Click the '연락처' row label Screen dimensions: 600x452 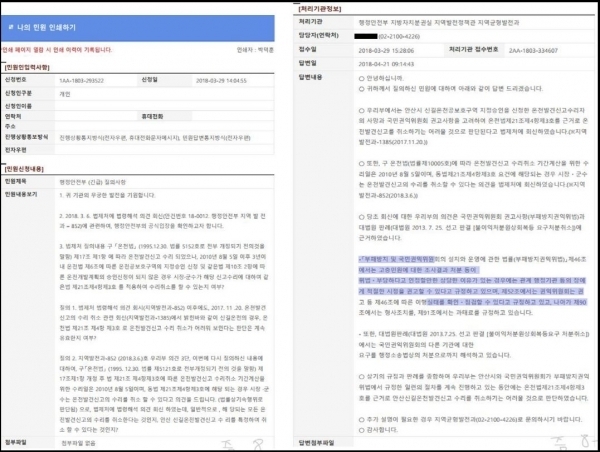point(13,116)
